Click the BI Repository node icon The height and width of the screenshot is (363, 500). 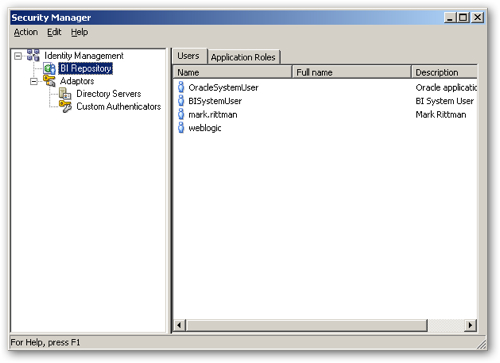click(50, 69)
